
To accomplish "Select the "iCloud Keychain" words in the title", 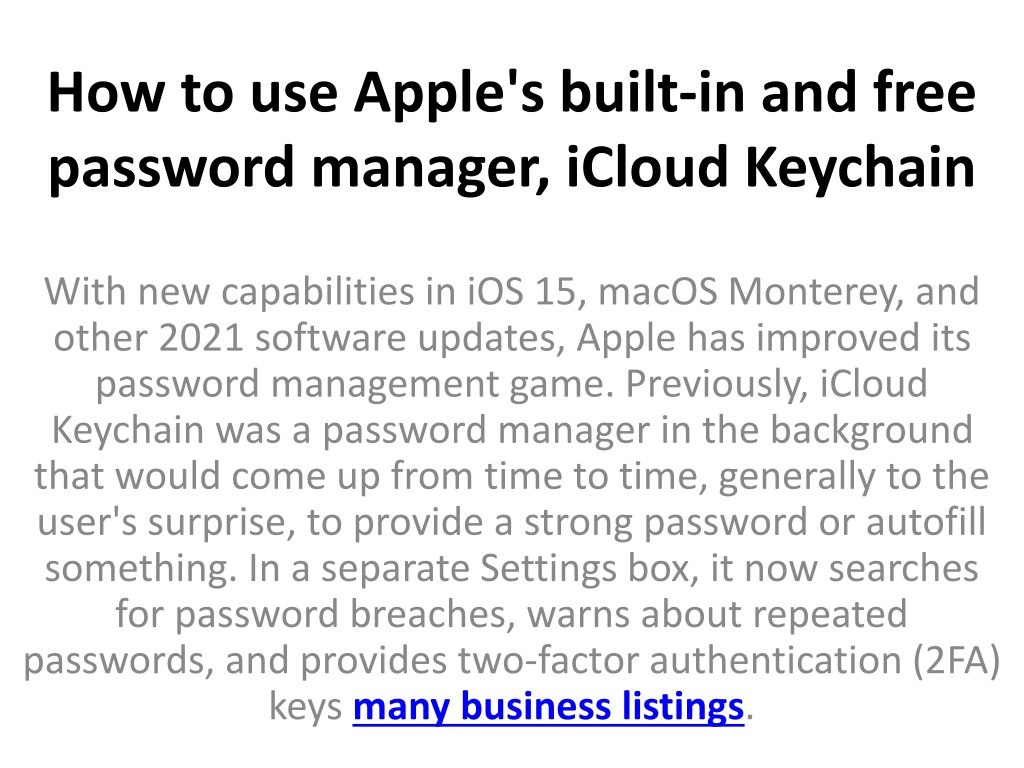I will click(x=771, y=167).
